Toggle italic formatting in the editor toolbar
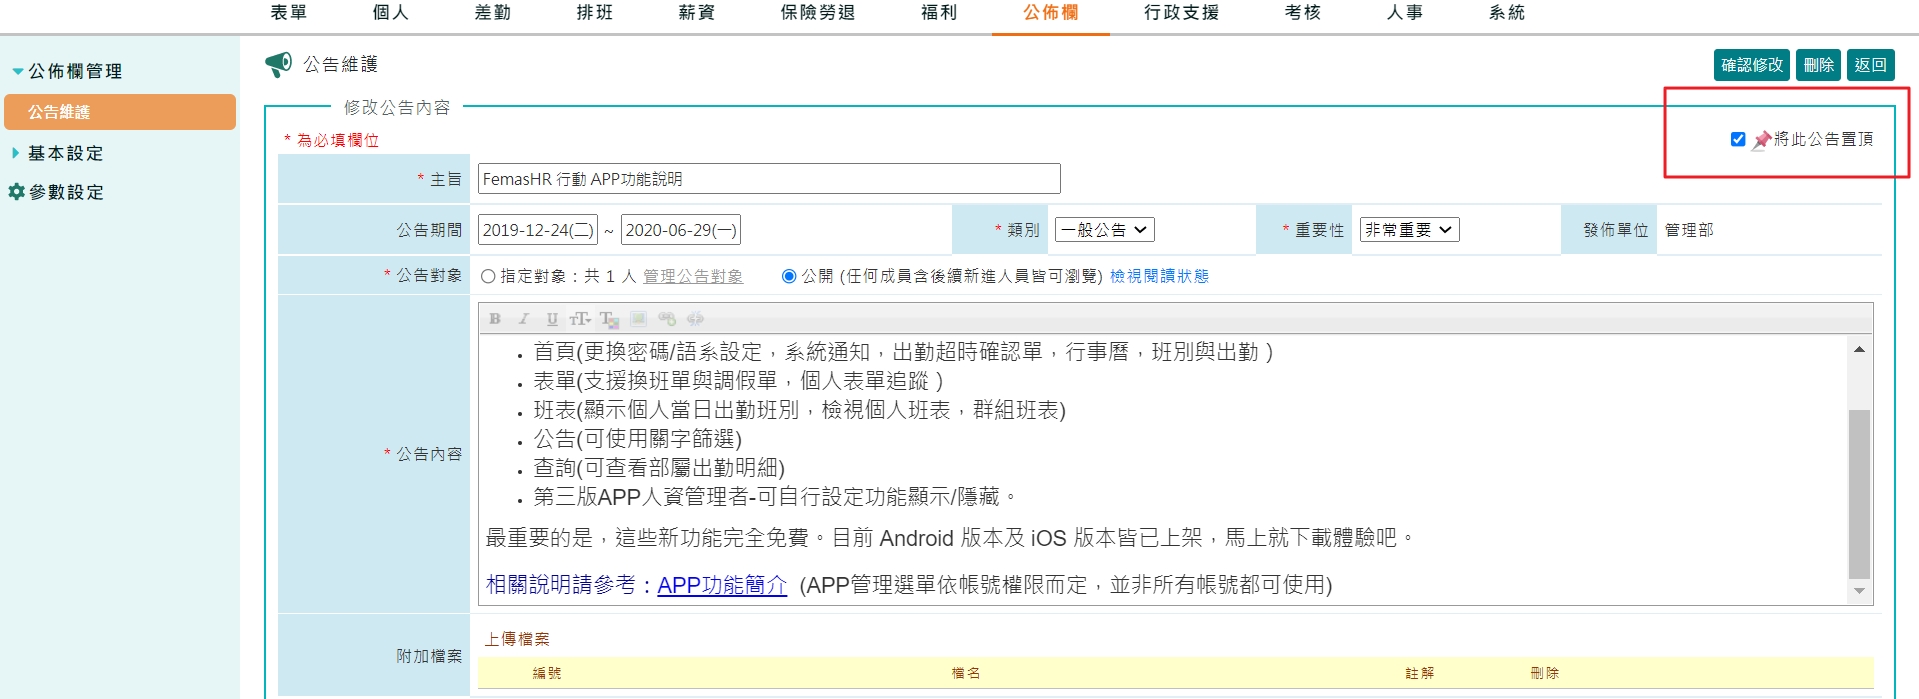The image size is (1919, 699). pyautogui.click(x=523, y=319)
